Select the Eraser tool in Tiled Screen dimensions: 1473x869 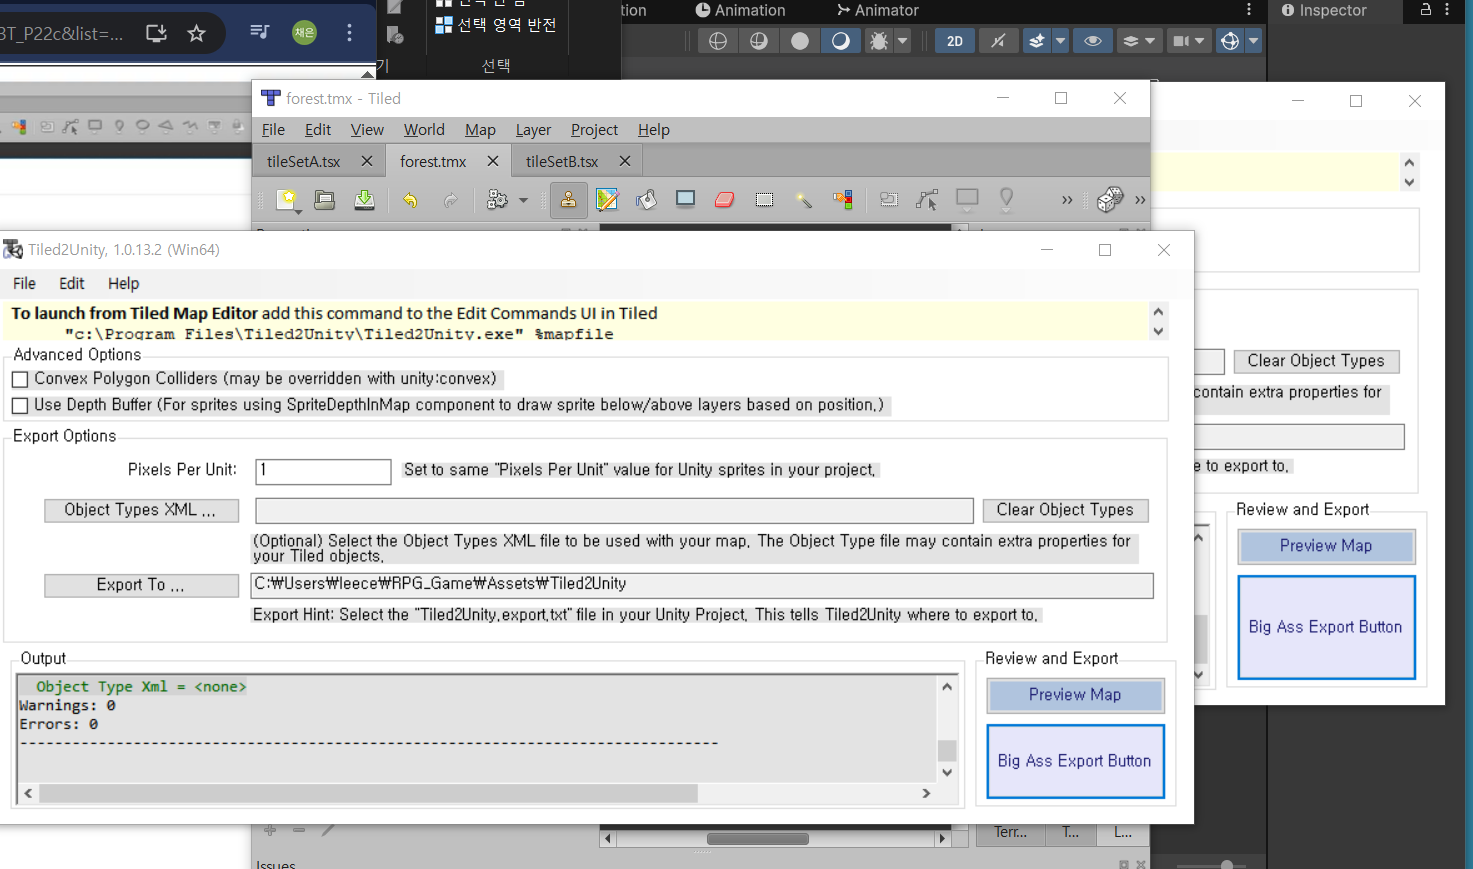[x=725, y=200]
